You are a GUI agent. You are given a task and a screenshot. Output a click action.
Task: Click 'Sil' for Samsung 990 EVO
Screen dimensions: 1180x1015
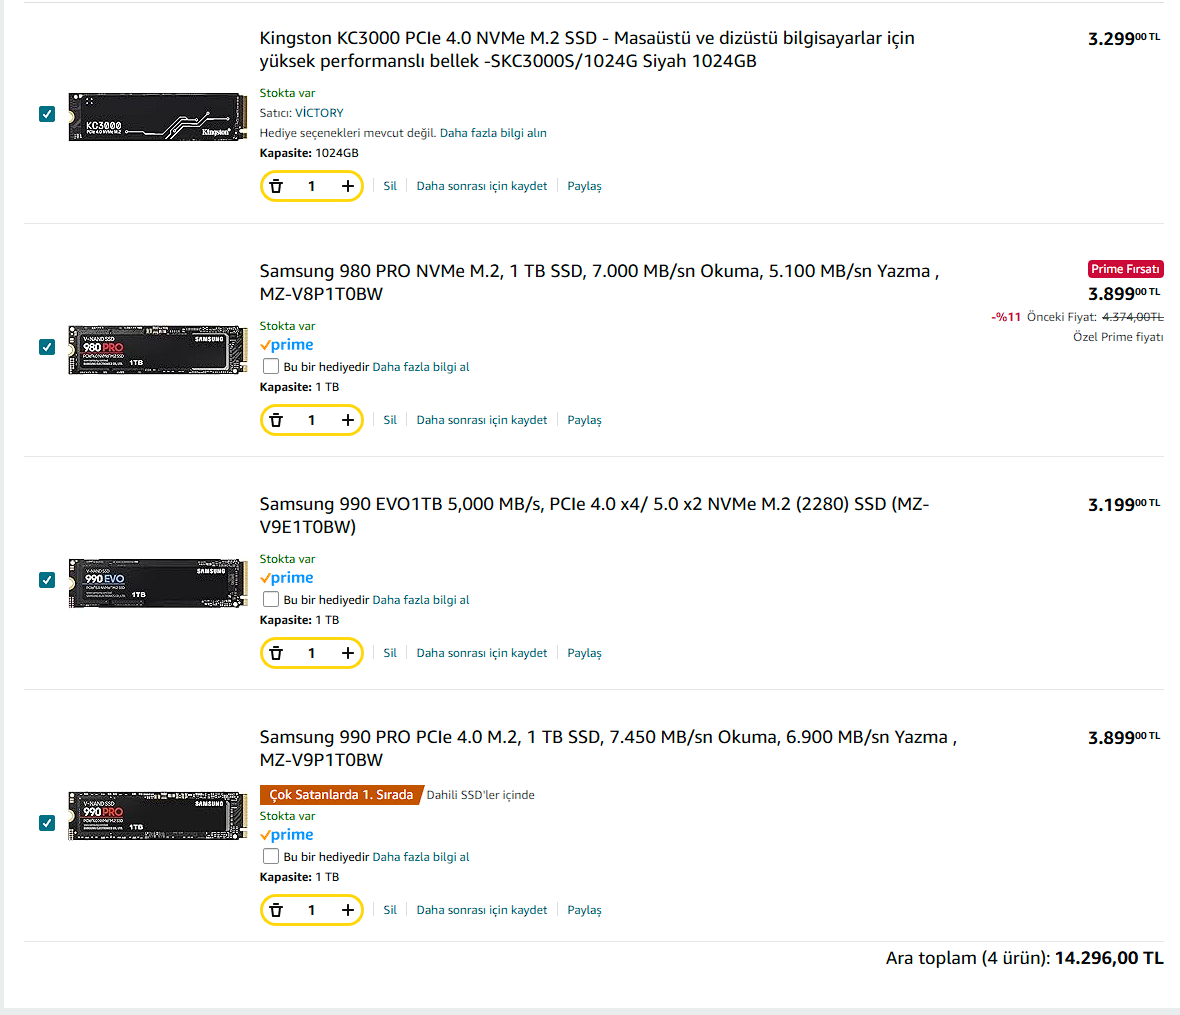(x=390, y=653)
